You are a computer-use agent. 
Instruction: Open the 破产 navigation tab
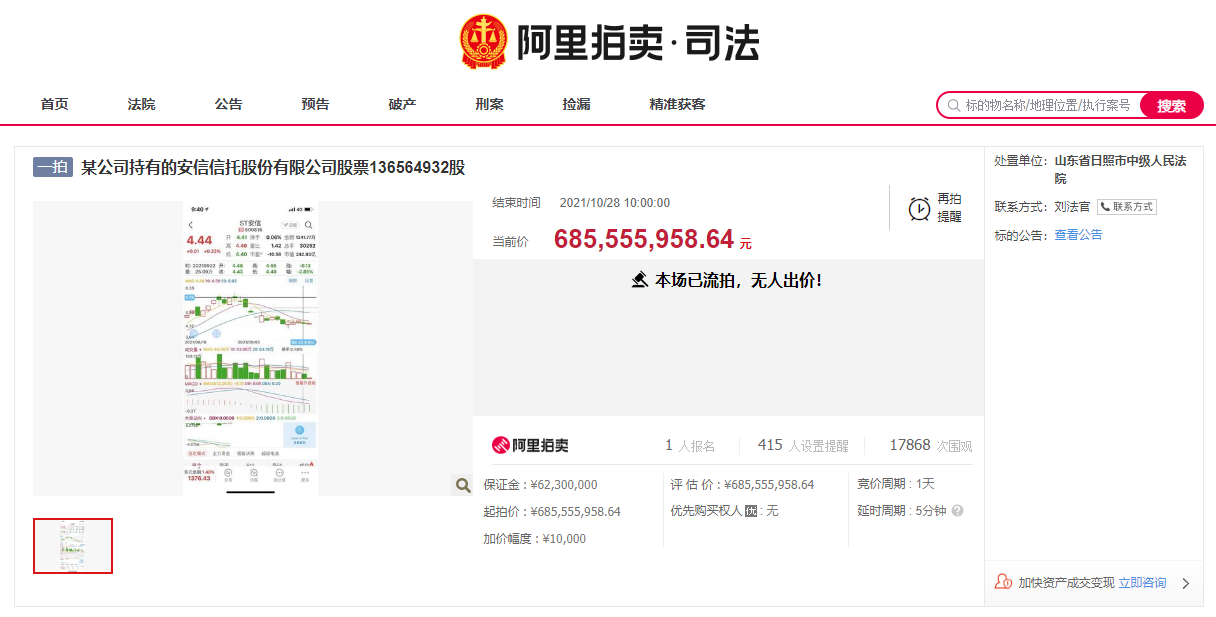click(403, 104)
